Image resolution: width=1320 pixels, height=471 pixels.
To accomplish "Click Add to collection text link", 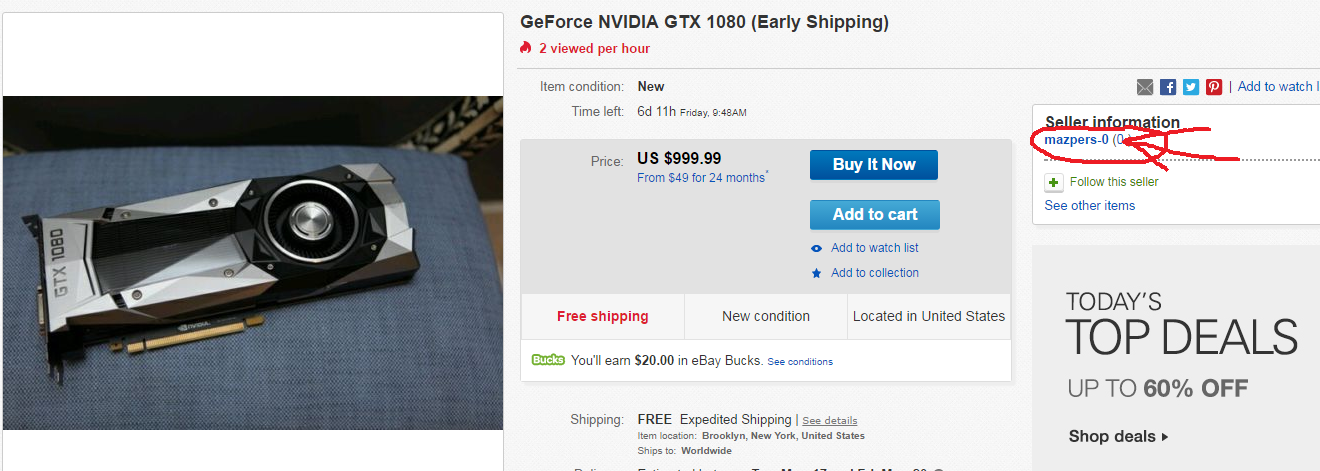I will pyautogui.click(x=874, y=273).
